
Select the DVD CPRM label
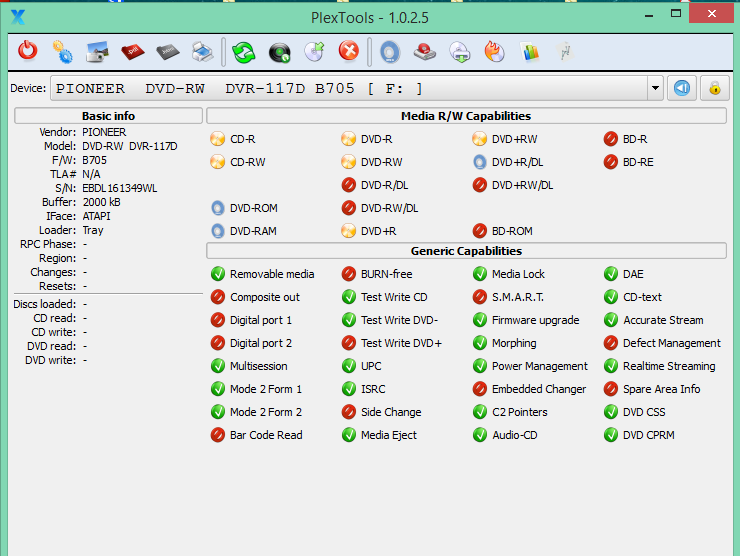pyautogui.click(x=648, y=435)
